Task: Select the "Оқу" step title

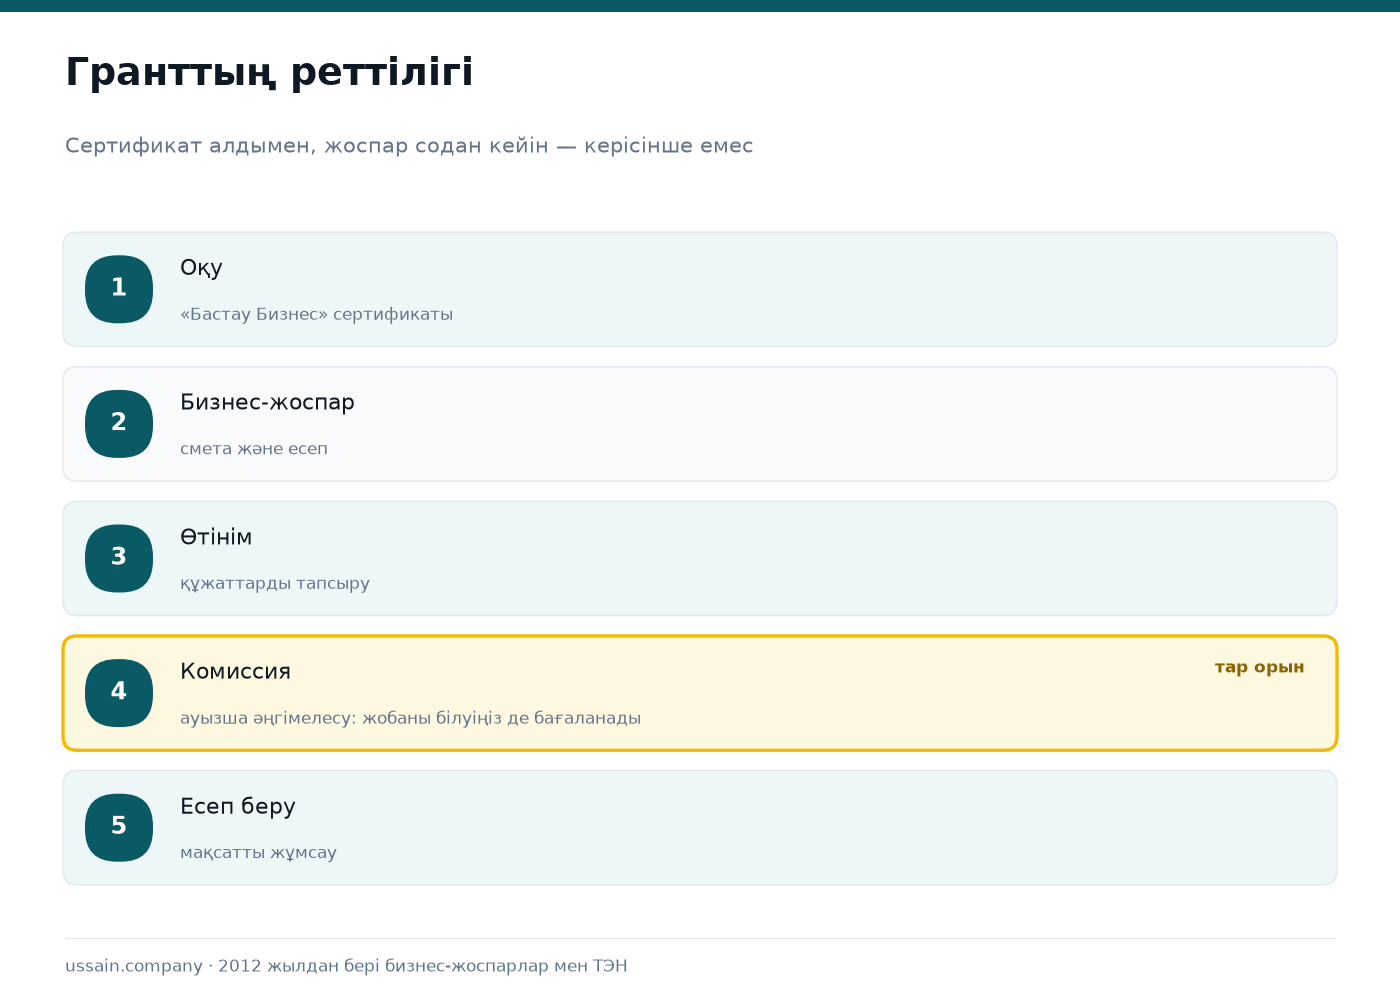Action: point(201,268)
